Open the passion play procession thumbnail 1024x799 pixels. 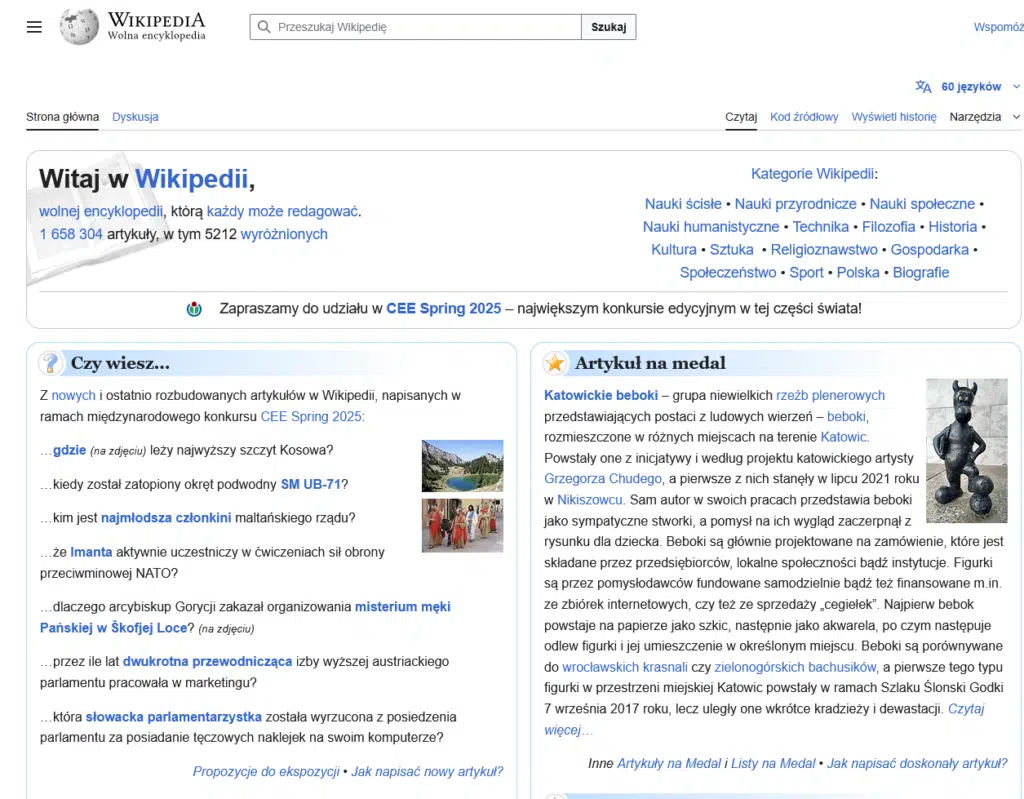tap(462, 525)
